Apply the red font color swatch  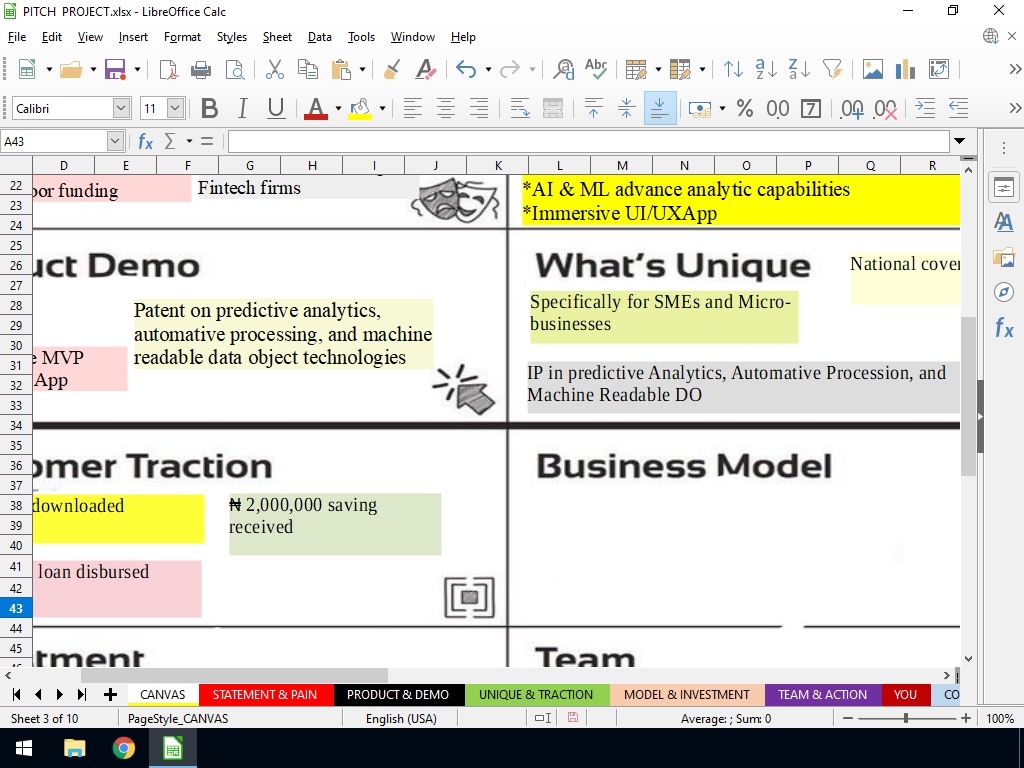tap(316, 108)
